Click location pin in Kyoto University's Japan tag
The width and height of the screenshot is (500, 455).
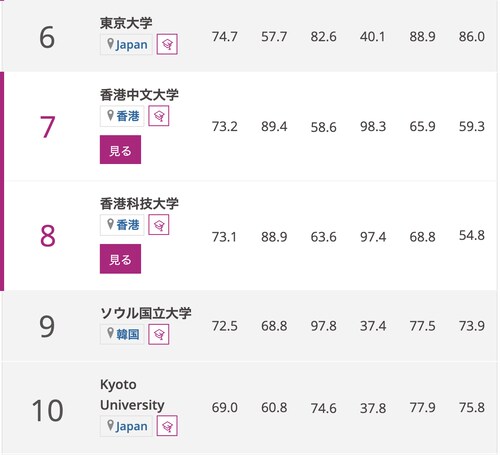pos(110,425)
